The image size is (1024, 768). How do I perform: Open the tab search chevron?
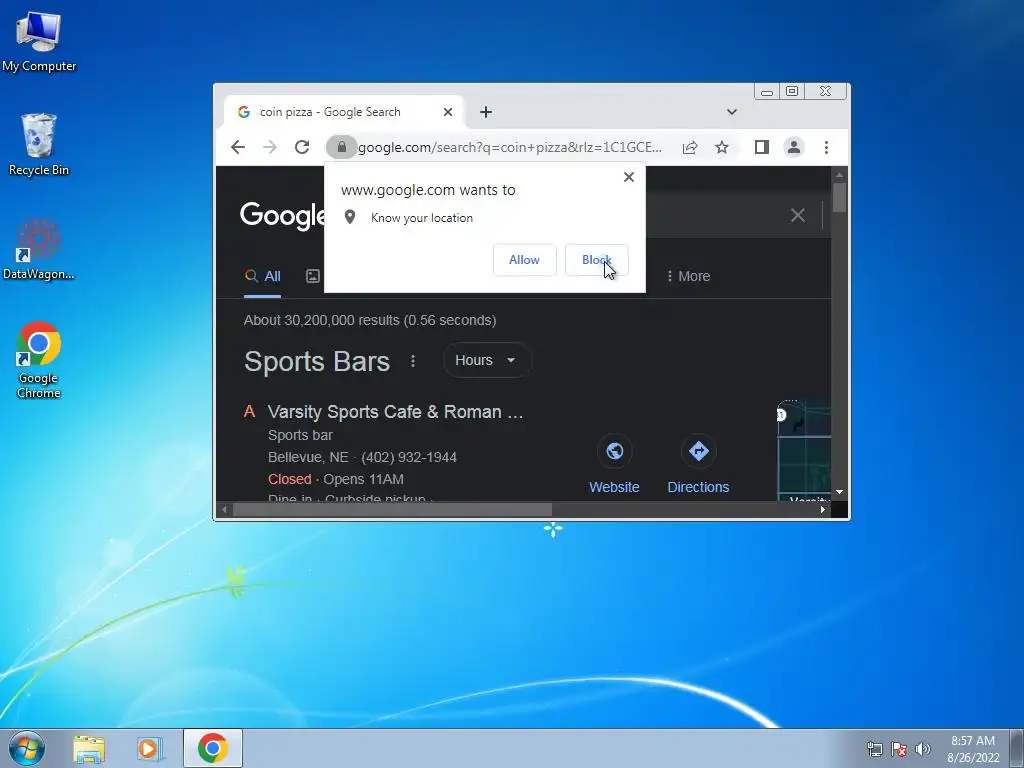click(x=732, y=112)
